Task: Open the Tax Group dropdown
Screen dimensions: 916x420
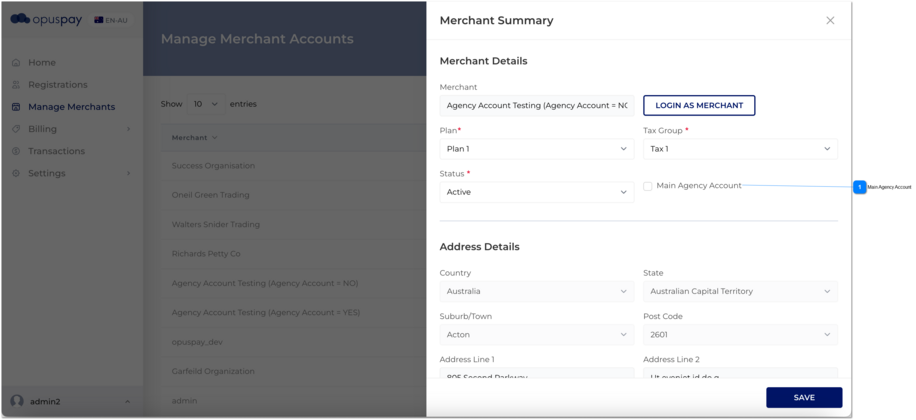Action: click(x=740, y=149)
